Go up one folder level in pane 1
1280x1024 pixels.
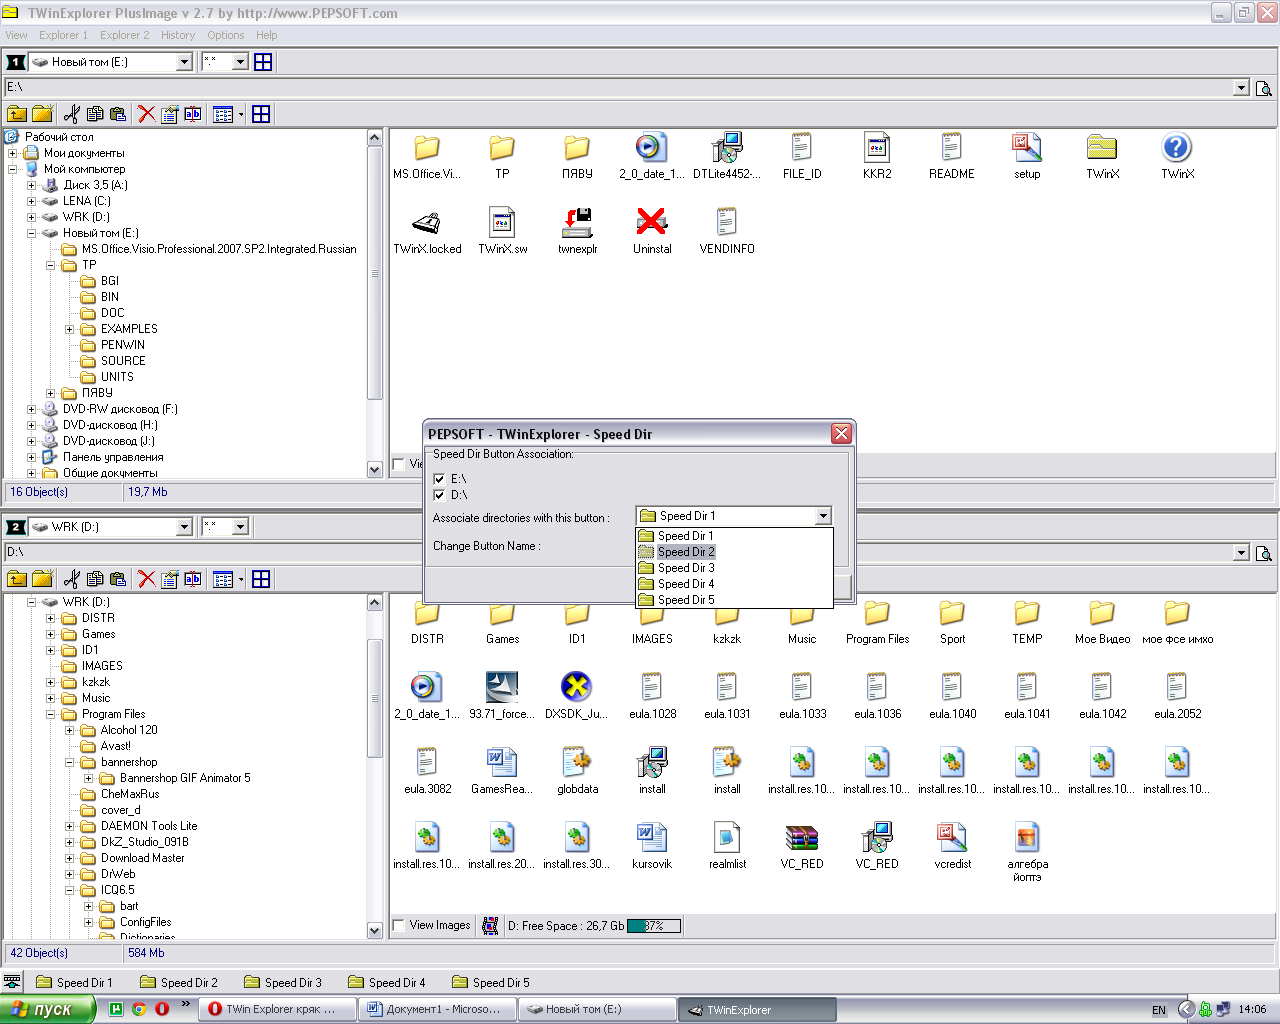pos(17,114)
